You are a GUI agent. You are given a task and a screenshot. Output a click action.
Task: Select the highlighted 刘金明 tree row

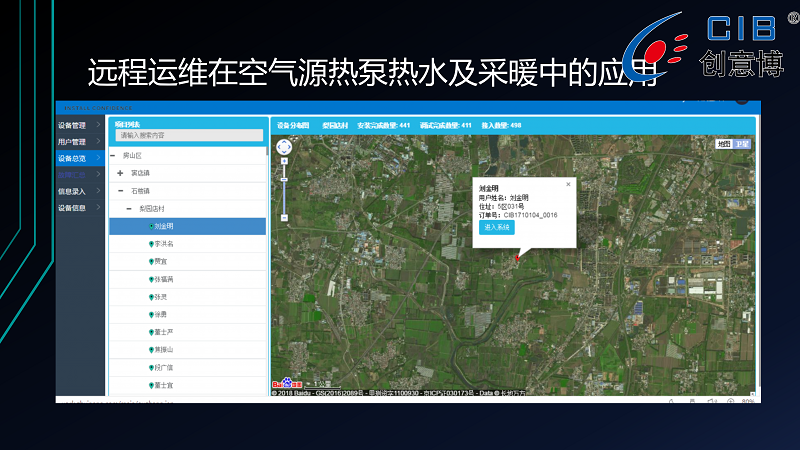coord(187,226)
